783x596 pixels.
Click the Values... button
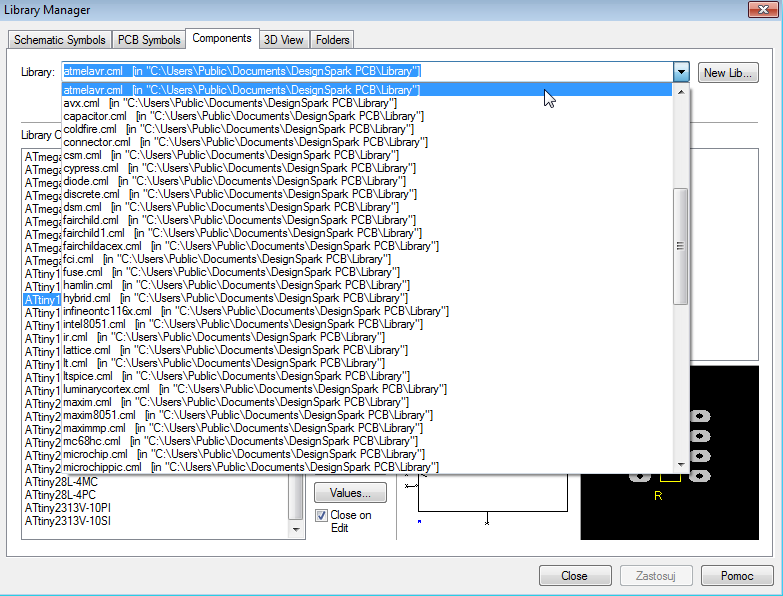coord(350,493)
